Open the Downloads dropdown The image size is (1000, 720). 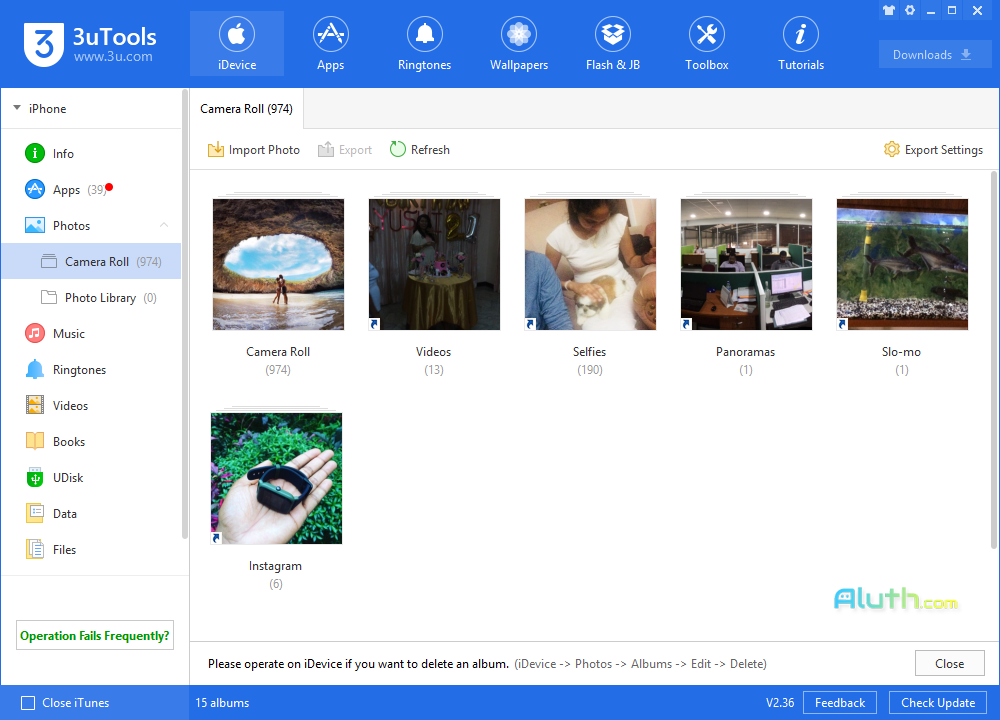[934, 54]
